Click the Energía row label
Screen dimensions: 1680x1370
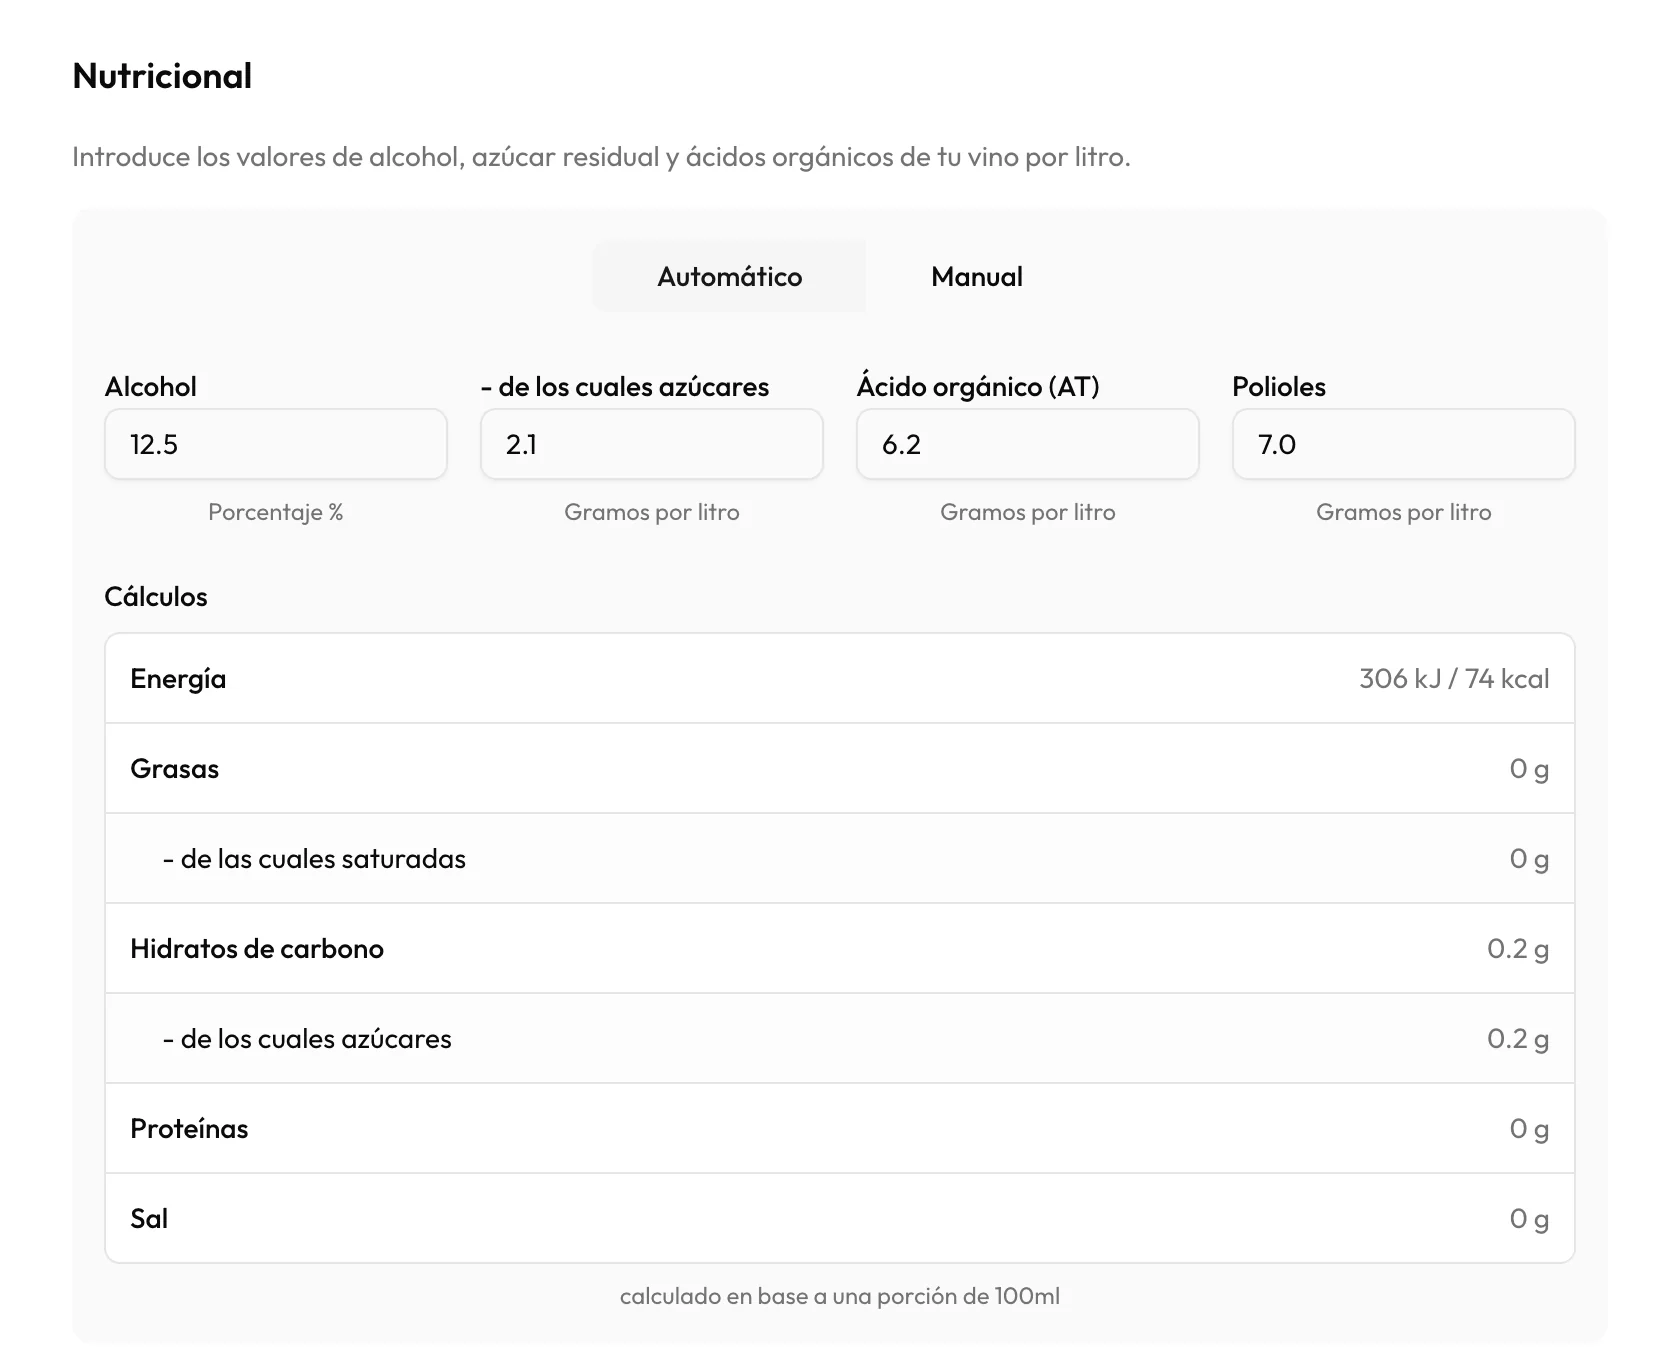click(178, 679)
